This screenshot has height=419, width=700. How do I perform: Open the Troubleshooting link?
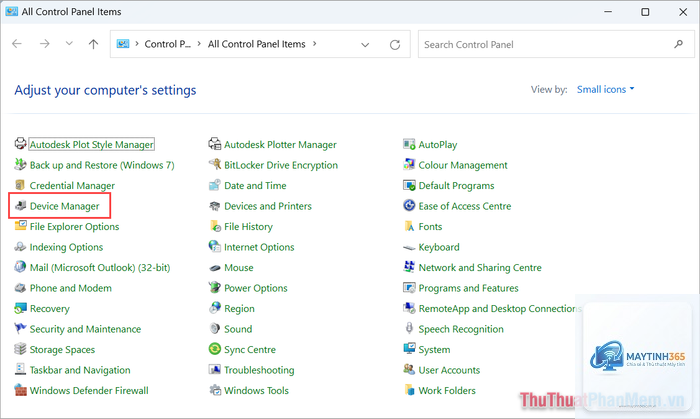[x=259, y=370]
